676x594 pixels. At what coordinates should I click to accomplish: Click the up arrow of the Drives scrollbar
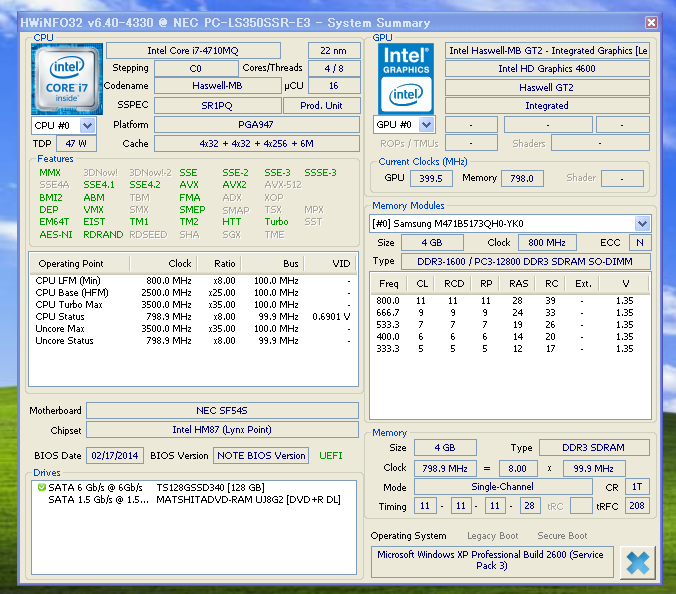(348, 487)
